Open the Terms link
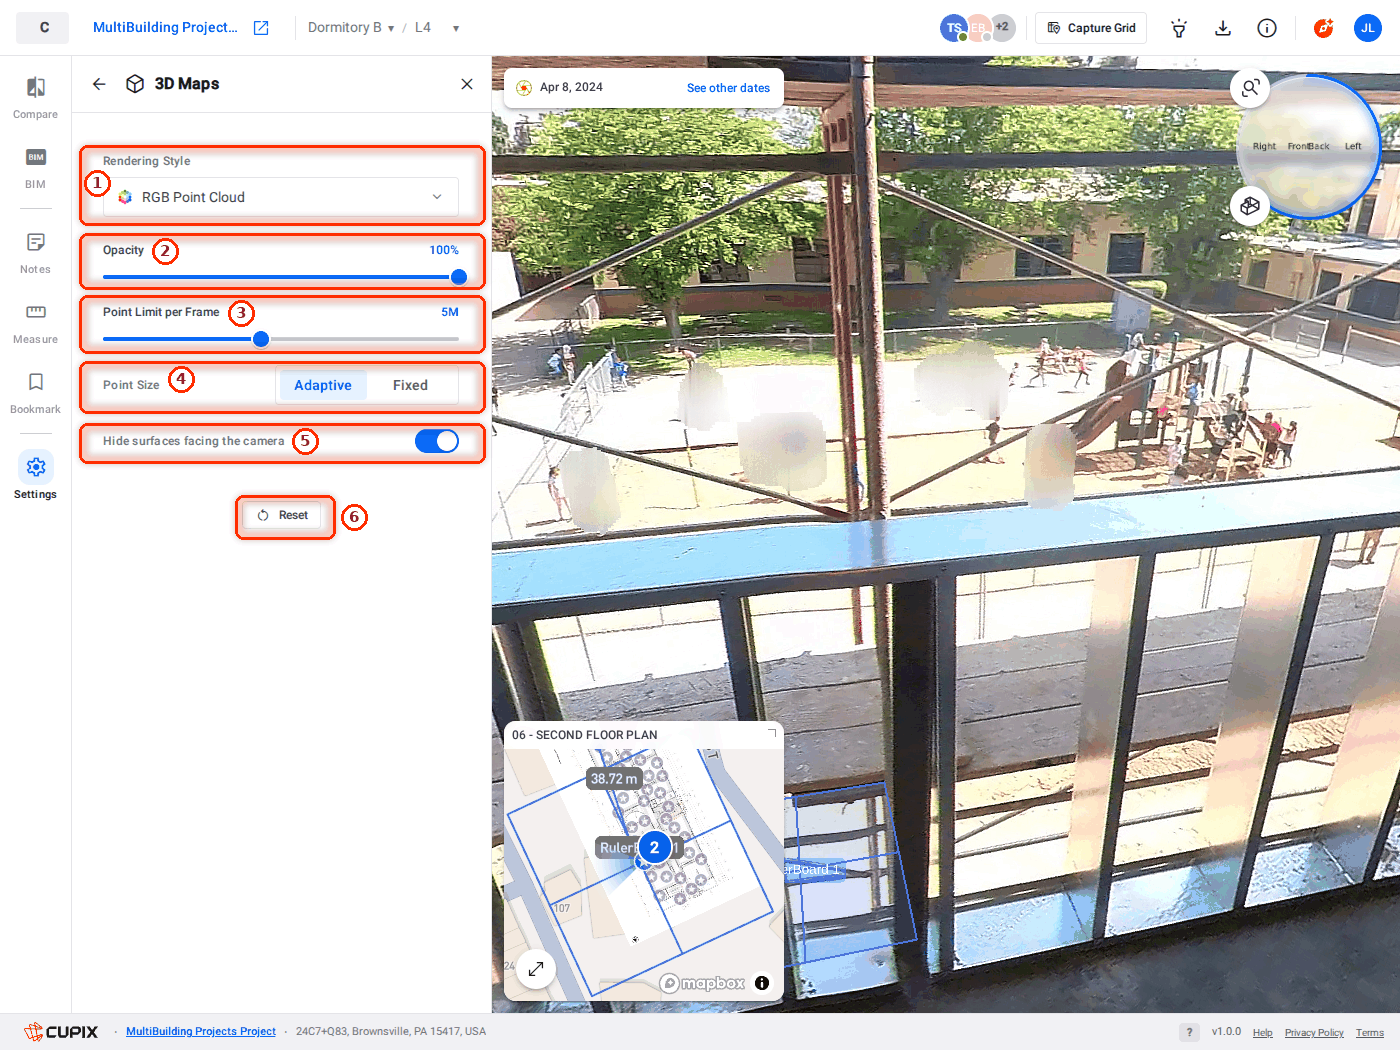Viewport: 1400px width, 1050px height. click(x=1370, y=1033)
